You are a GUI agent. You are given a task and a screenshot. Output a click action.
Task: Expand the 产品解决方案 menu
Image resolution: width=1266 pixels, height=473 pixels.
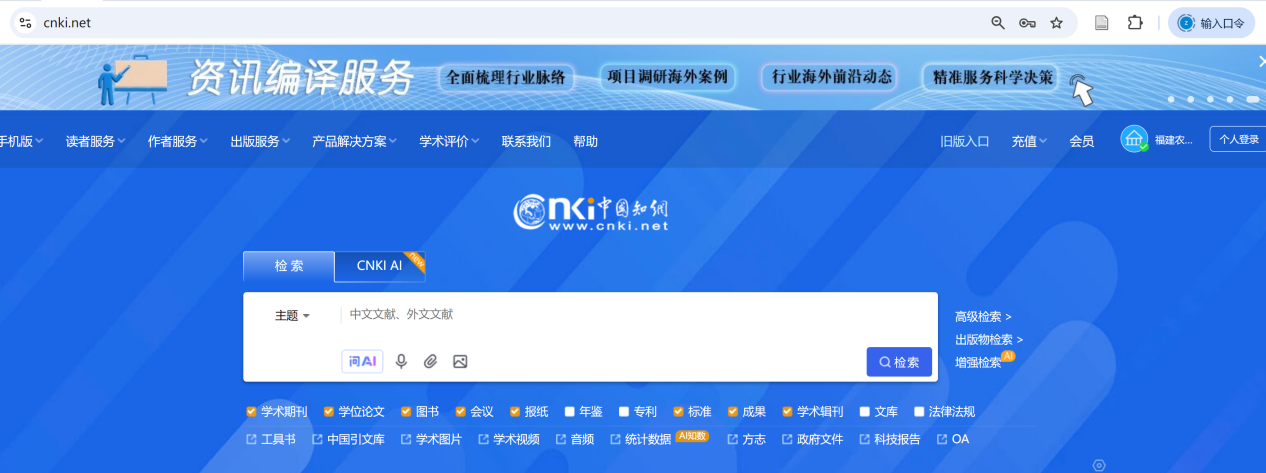[x=355, y=141]
